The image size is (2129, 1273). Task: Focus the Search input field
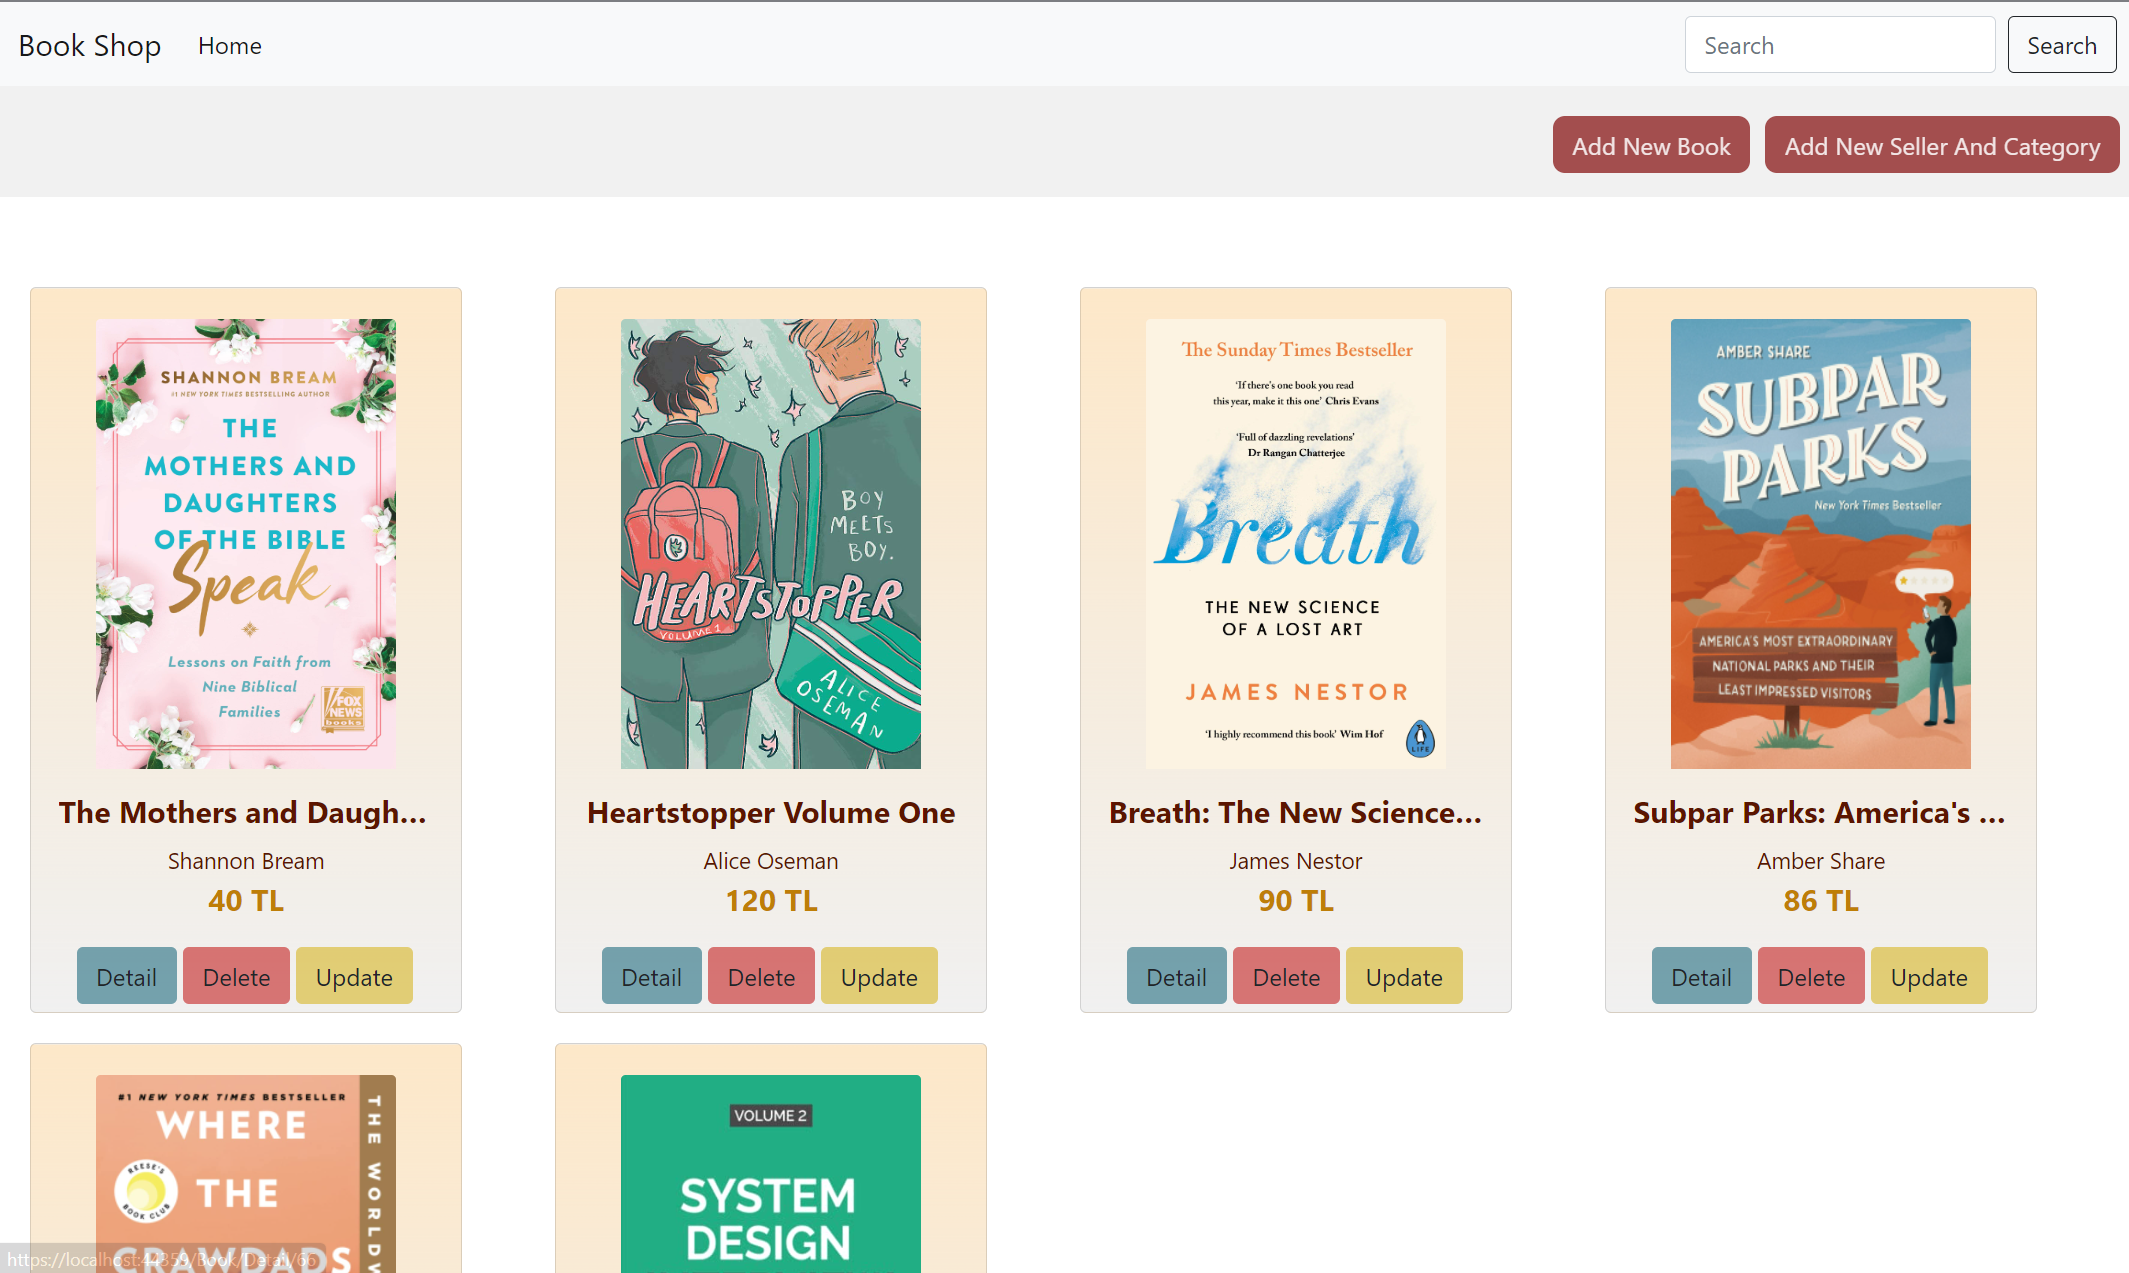click(1839, 46)
